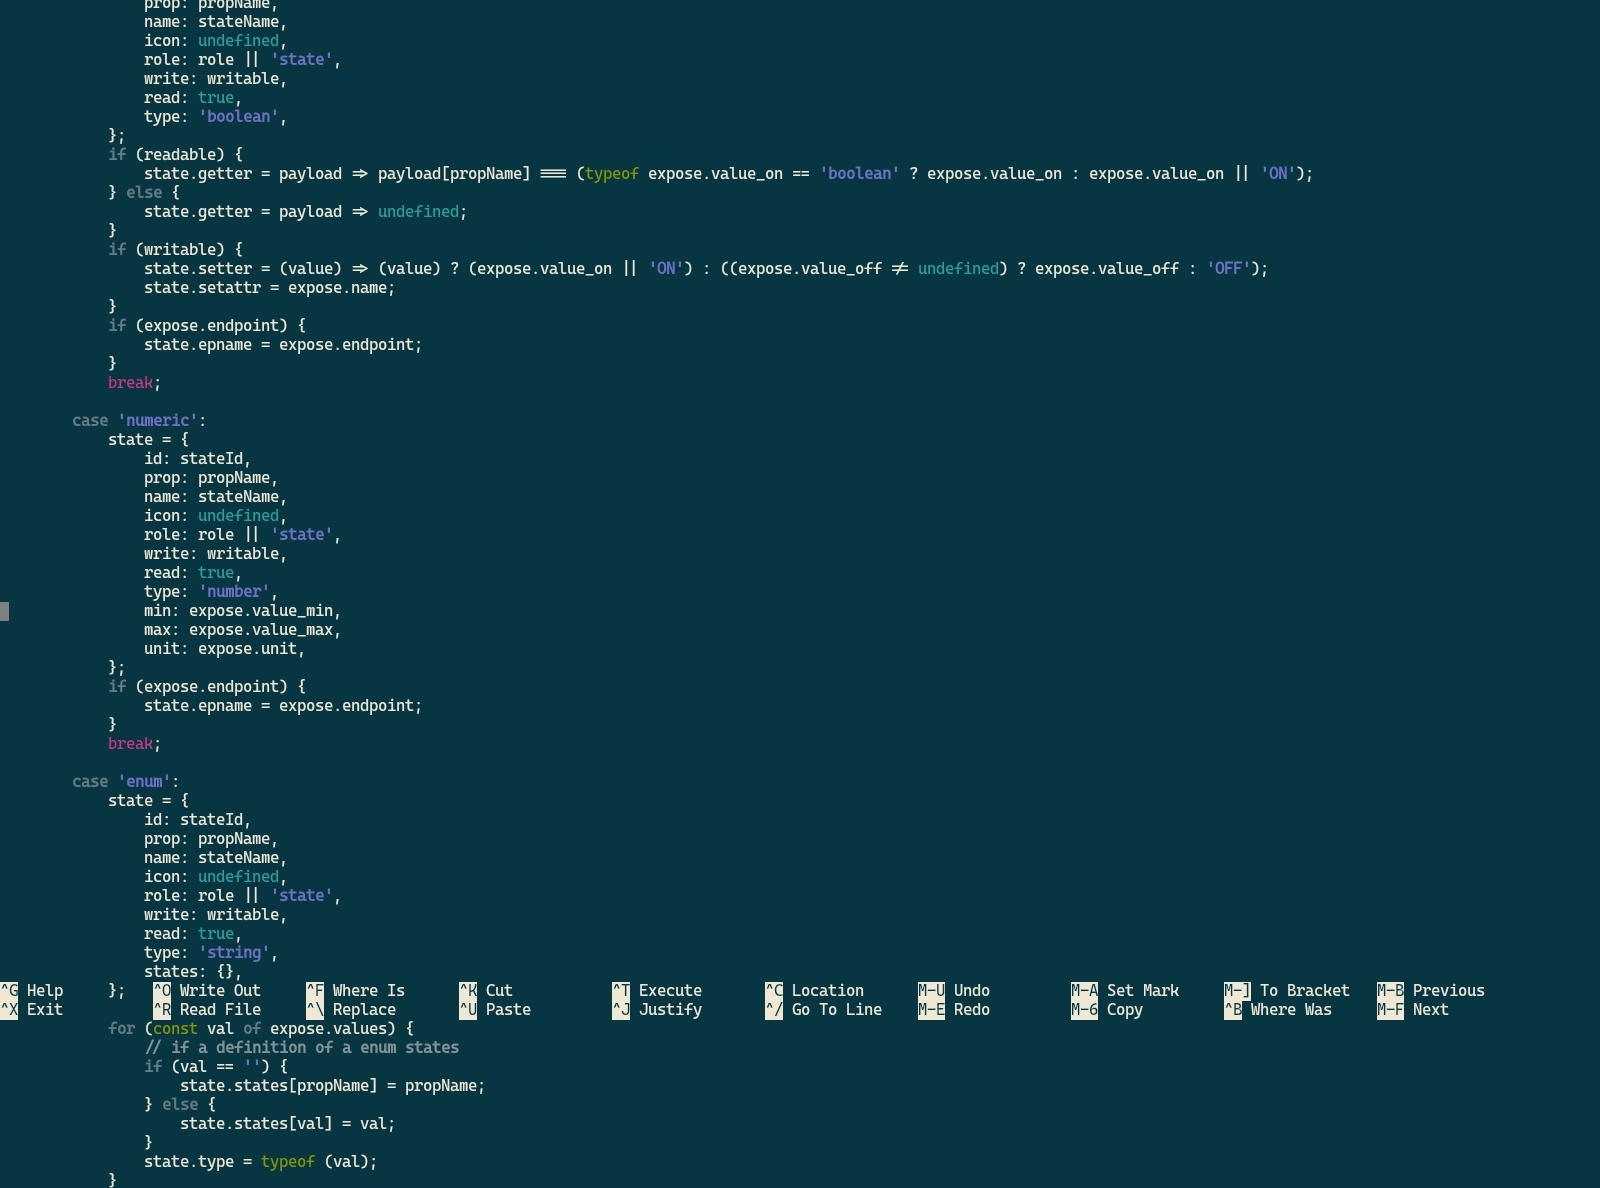Activate the ^\ Replace shortcut
Viewport: 1600px width, 1188px height.
(x=351, y=1010)
